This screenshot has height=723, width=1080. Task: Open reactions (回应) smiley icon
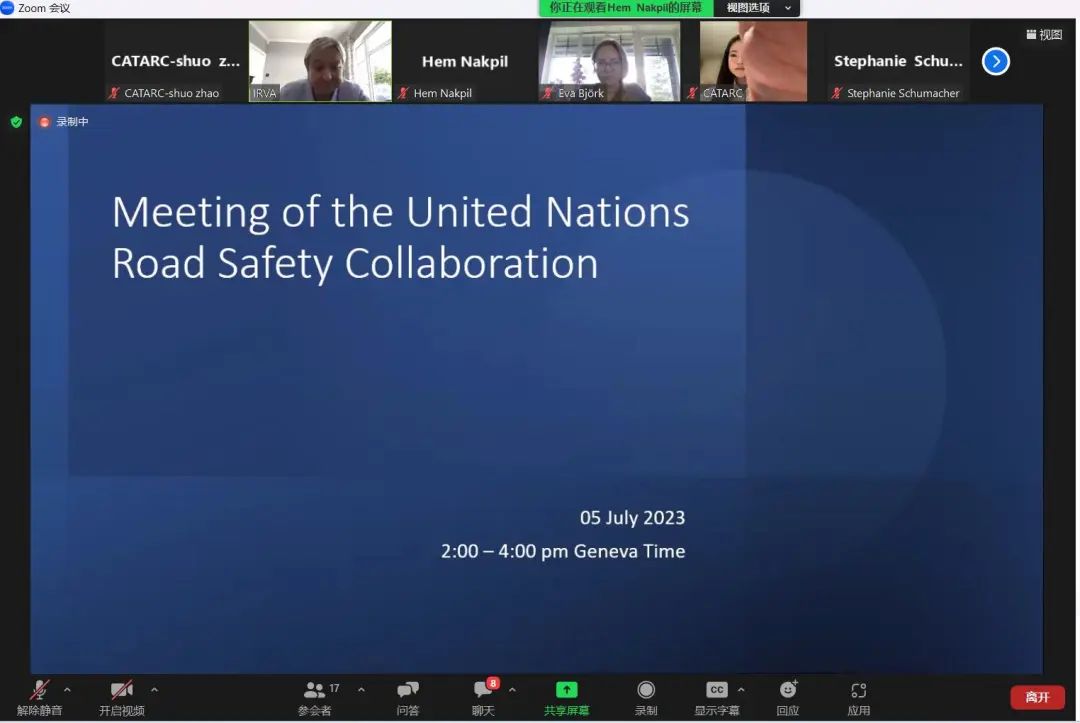point(788,690)
